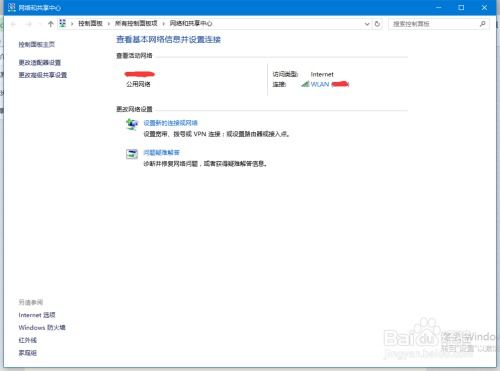Select 所有控制面板项 breadcrumb item
This screenshot has height=371, width=500.
tap(136, 23)
